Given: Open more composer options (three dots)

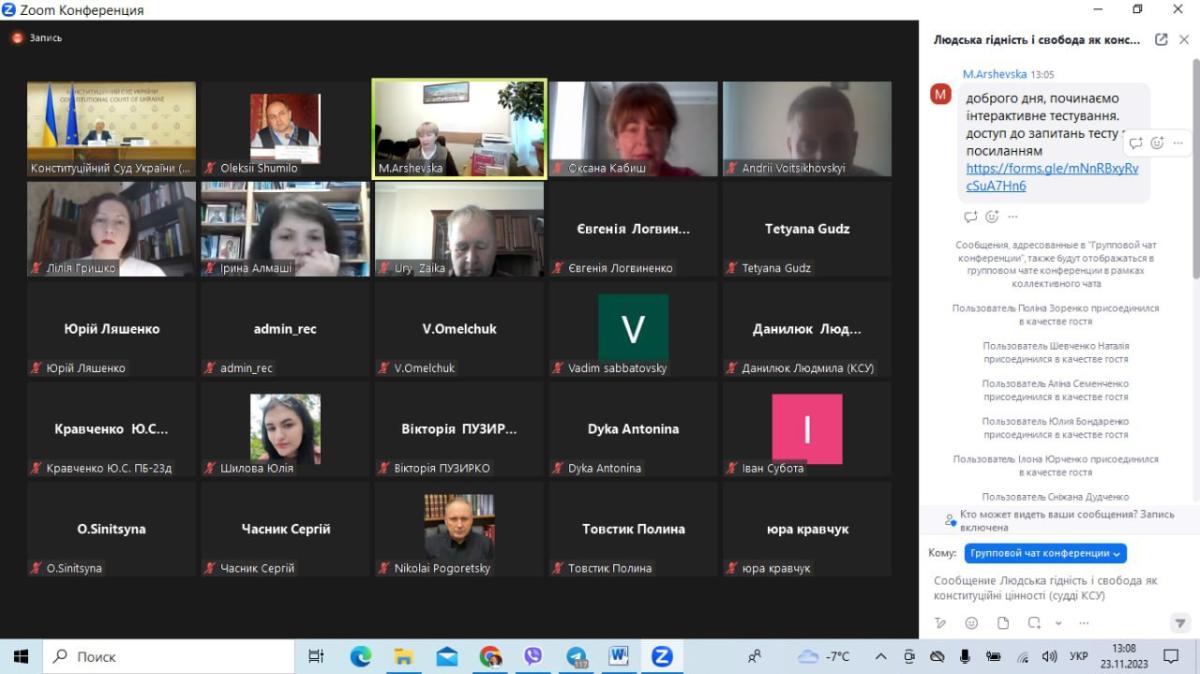Looking at the screenshot, I should pyautogui.click(x=1083, y=623).
